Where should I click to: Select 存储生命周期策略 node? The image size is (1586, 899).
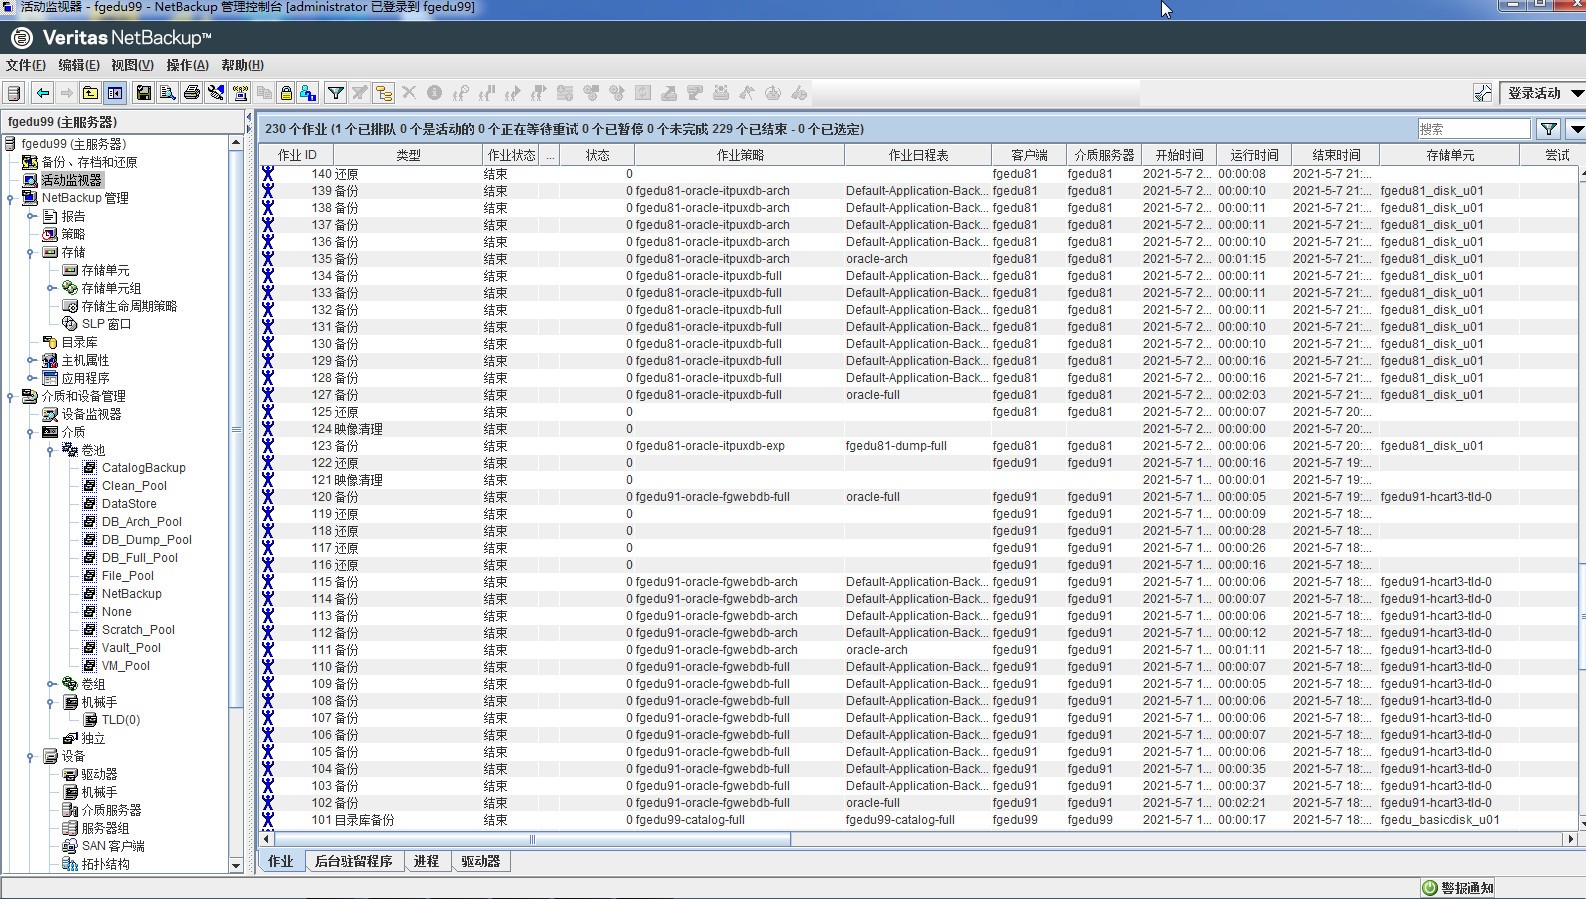(129, 306)
